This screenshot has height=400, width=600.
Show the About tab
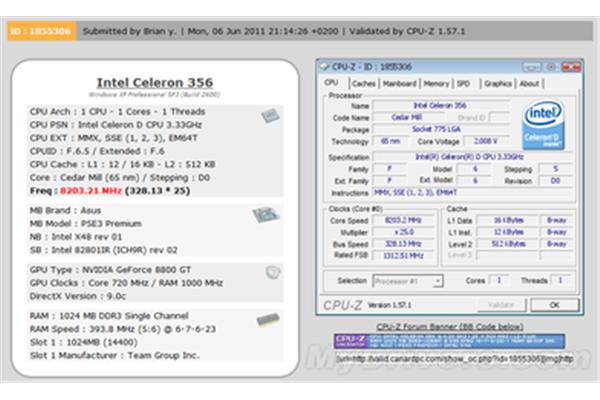pos(529,83)
